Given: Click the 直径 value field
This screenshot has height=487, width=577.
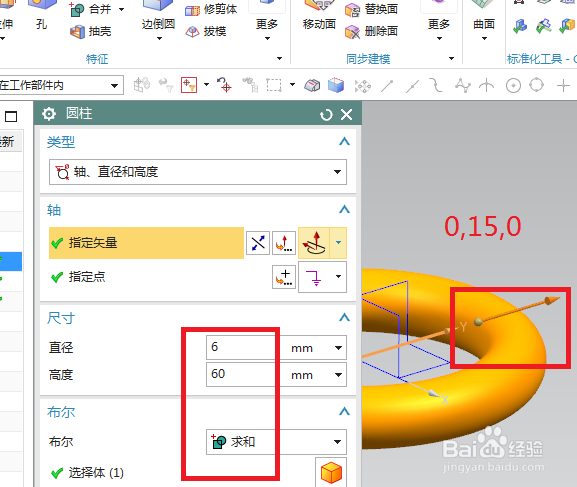Looking at the screenshot, I should (243, 347).
